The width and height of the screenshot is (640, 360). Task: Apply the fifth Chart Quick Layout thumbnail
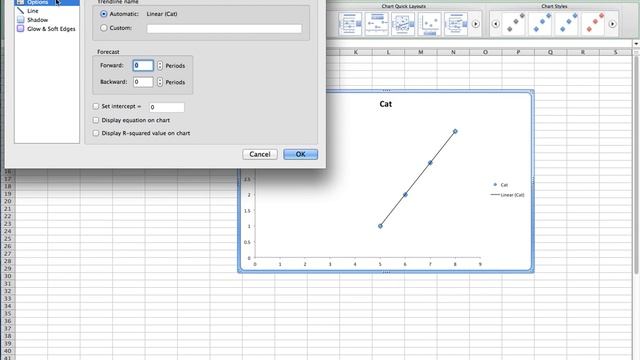coord(456,24)
